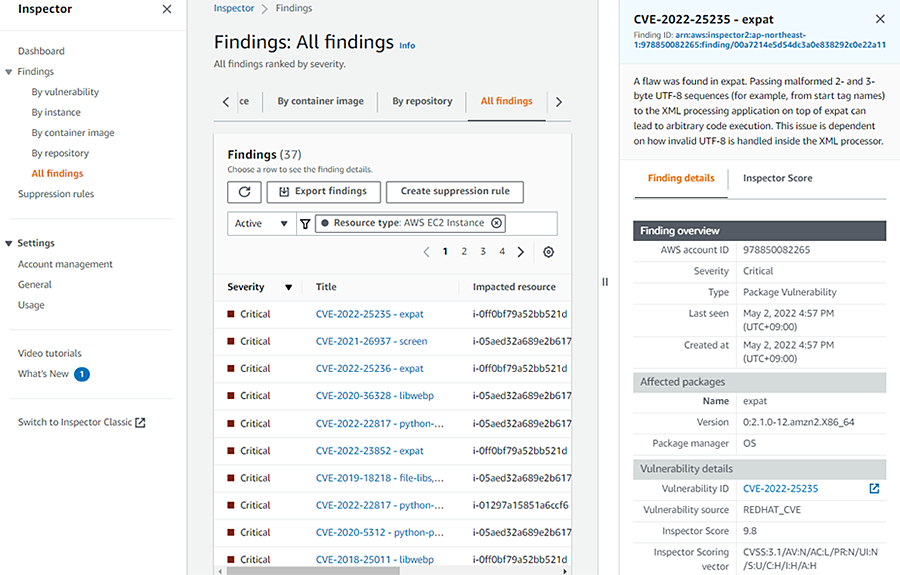Select the Finding details tab
This screenshot has width=900, height=575.
pyautogui.click(x=681, y=178)
